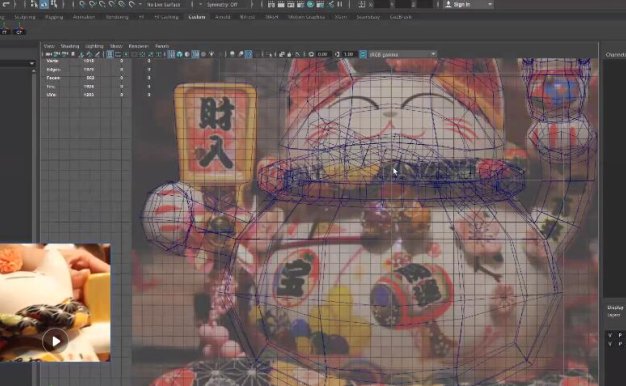Switch to the Rigging shelf tab
Screen dimensions: 626x386
click(x=54, y=17)
